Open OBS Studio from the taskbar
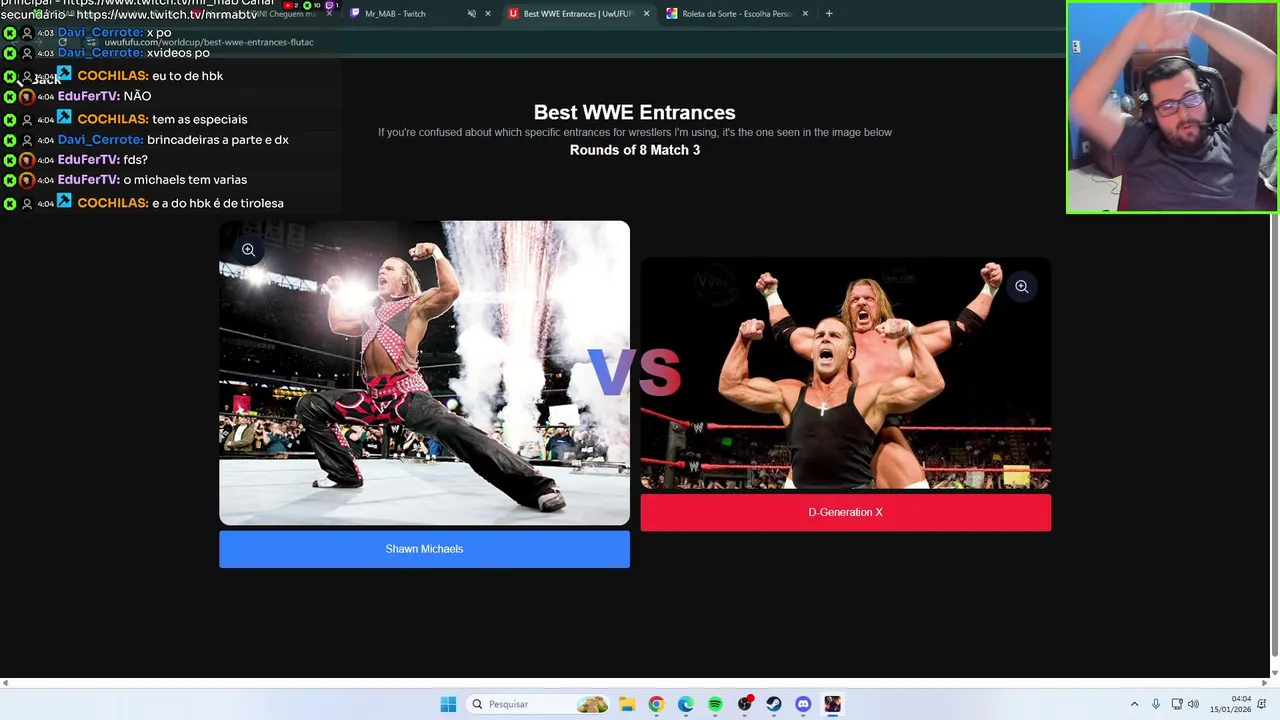The height and width of the screenshot is (720, 1280). pos(745,704)
